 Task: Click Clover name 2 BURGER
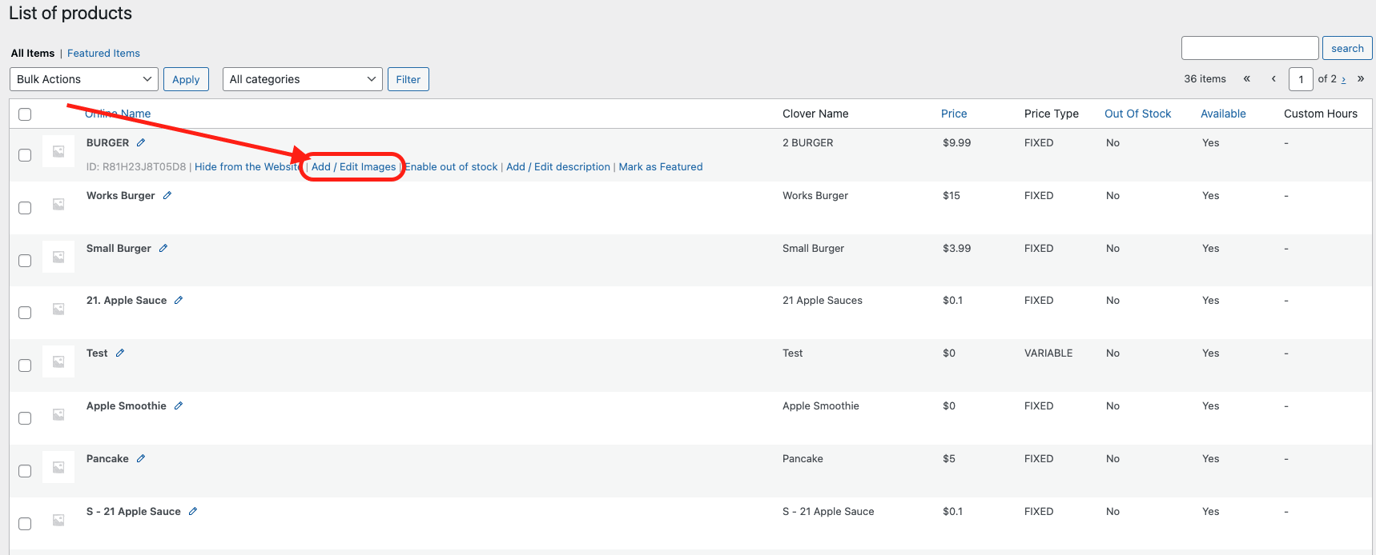(808, 143)
